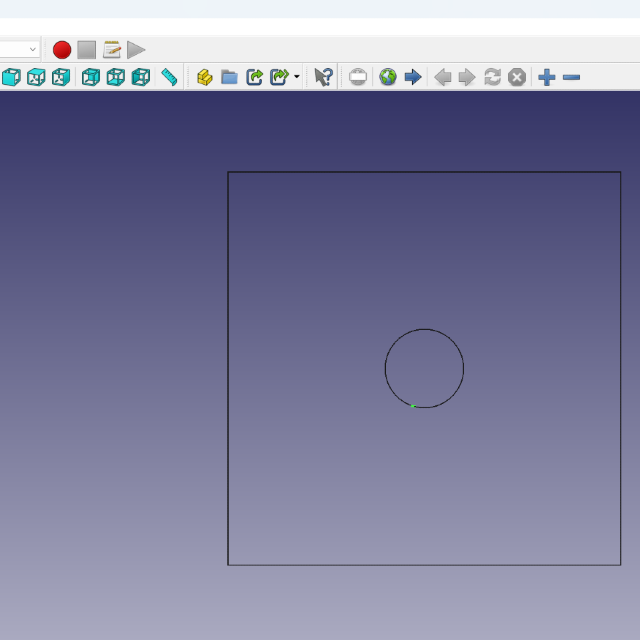Image resolution: width=640 pixels, height=640 pixels.
Task: Create a new part with yellow blocks icon
Action: (x=205, y=77)
